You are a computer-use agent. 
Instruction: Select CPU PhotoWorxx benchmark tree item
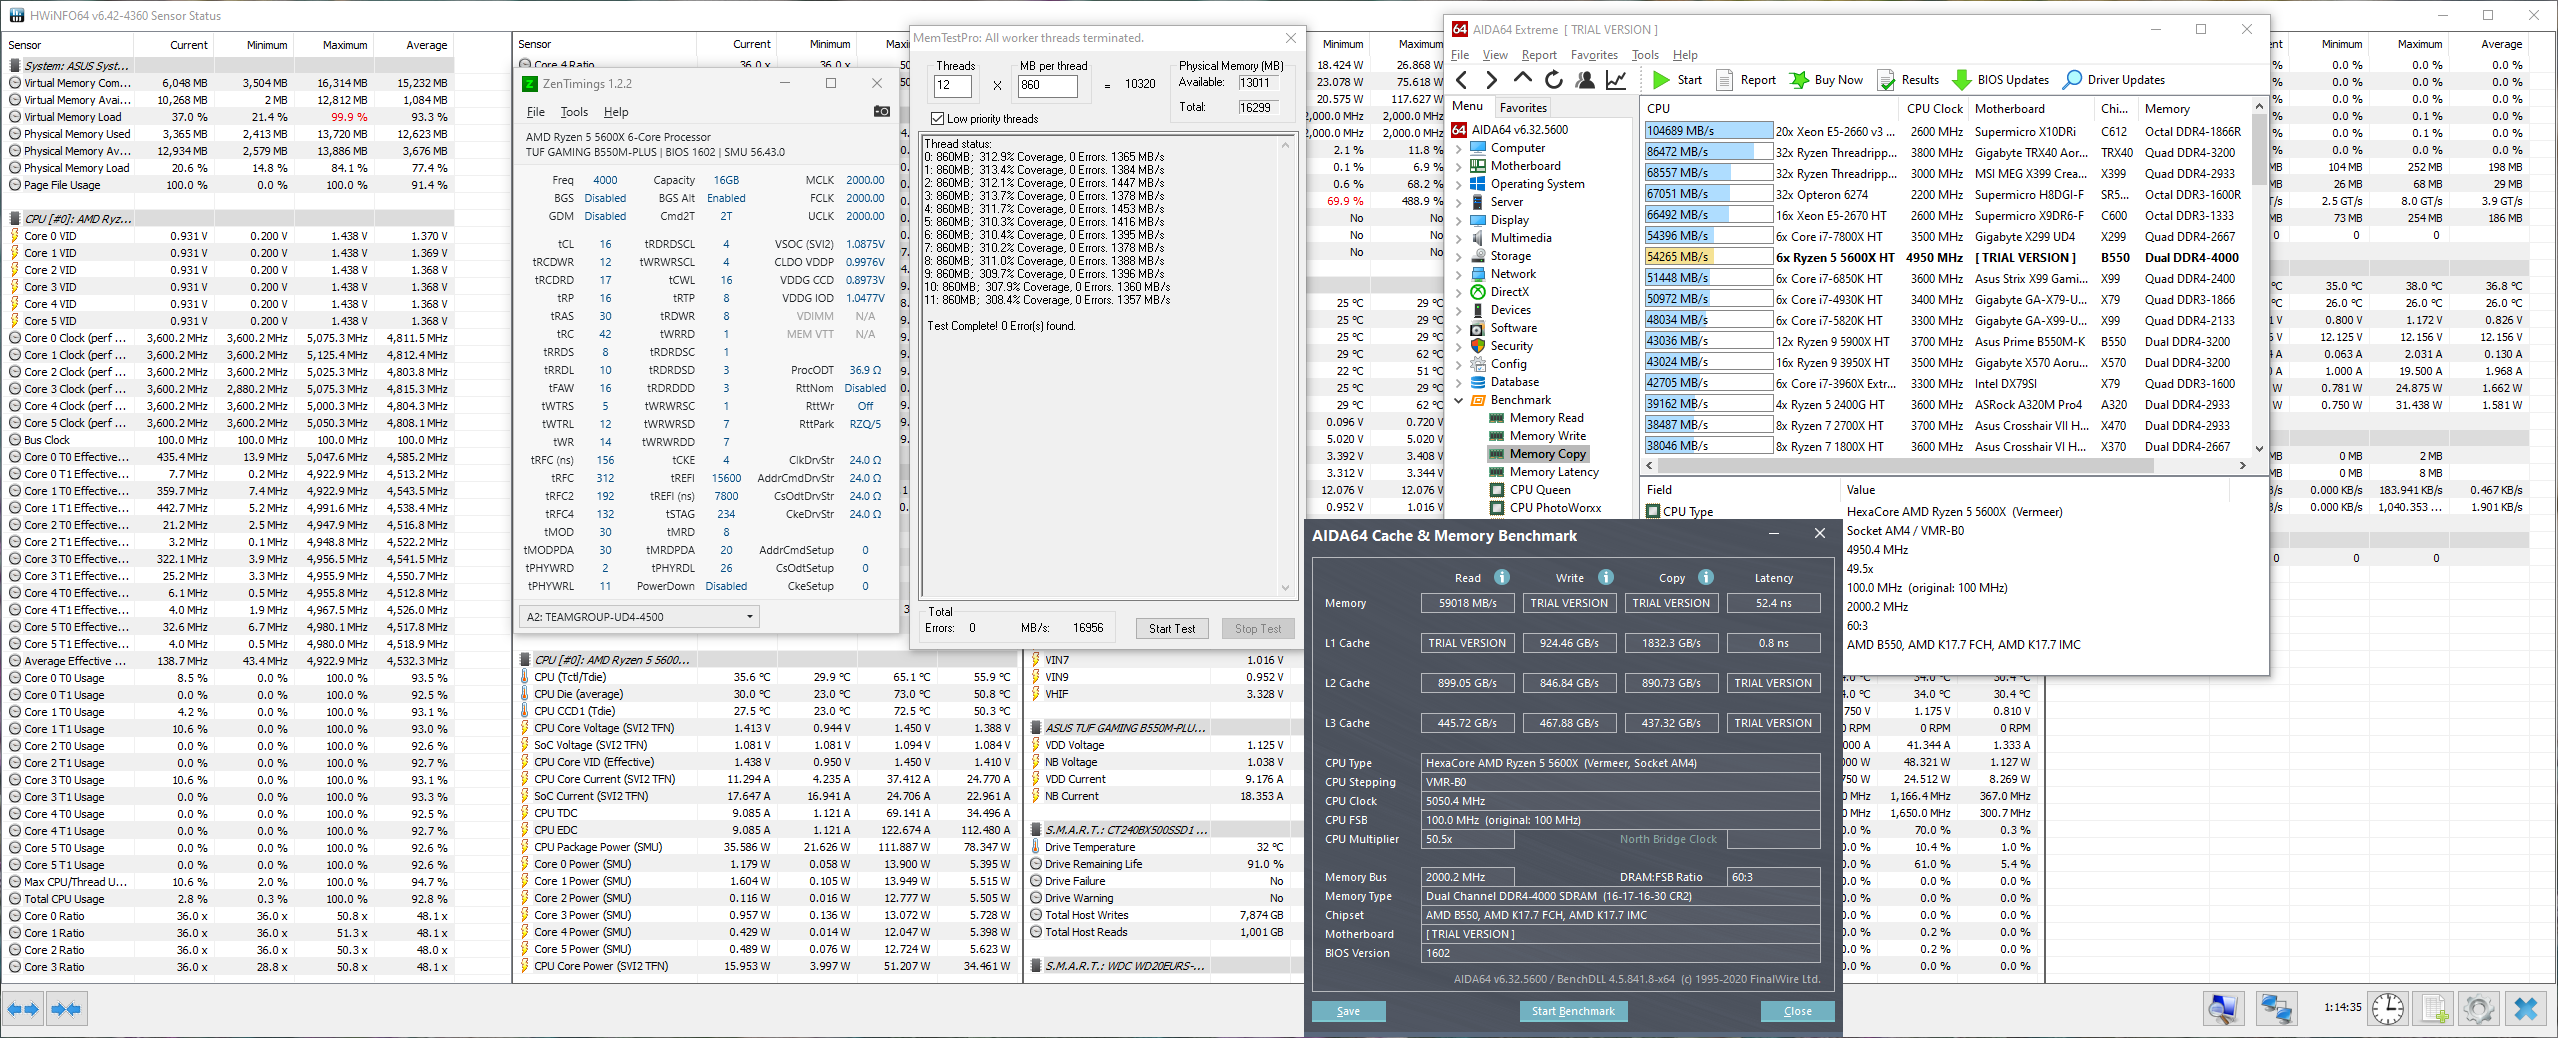click(1555, 508)
